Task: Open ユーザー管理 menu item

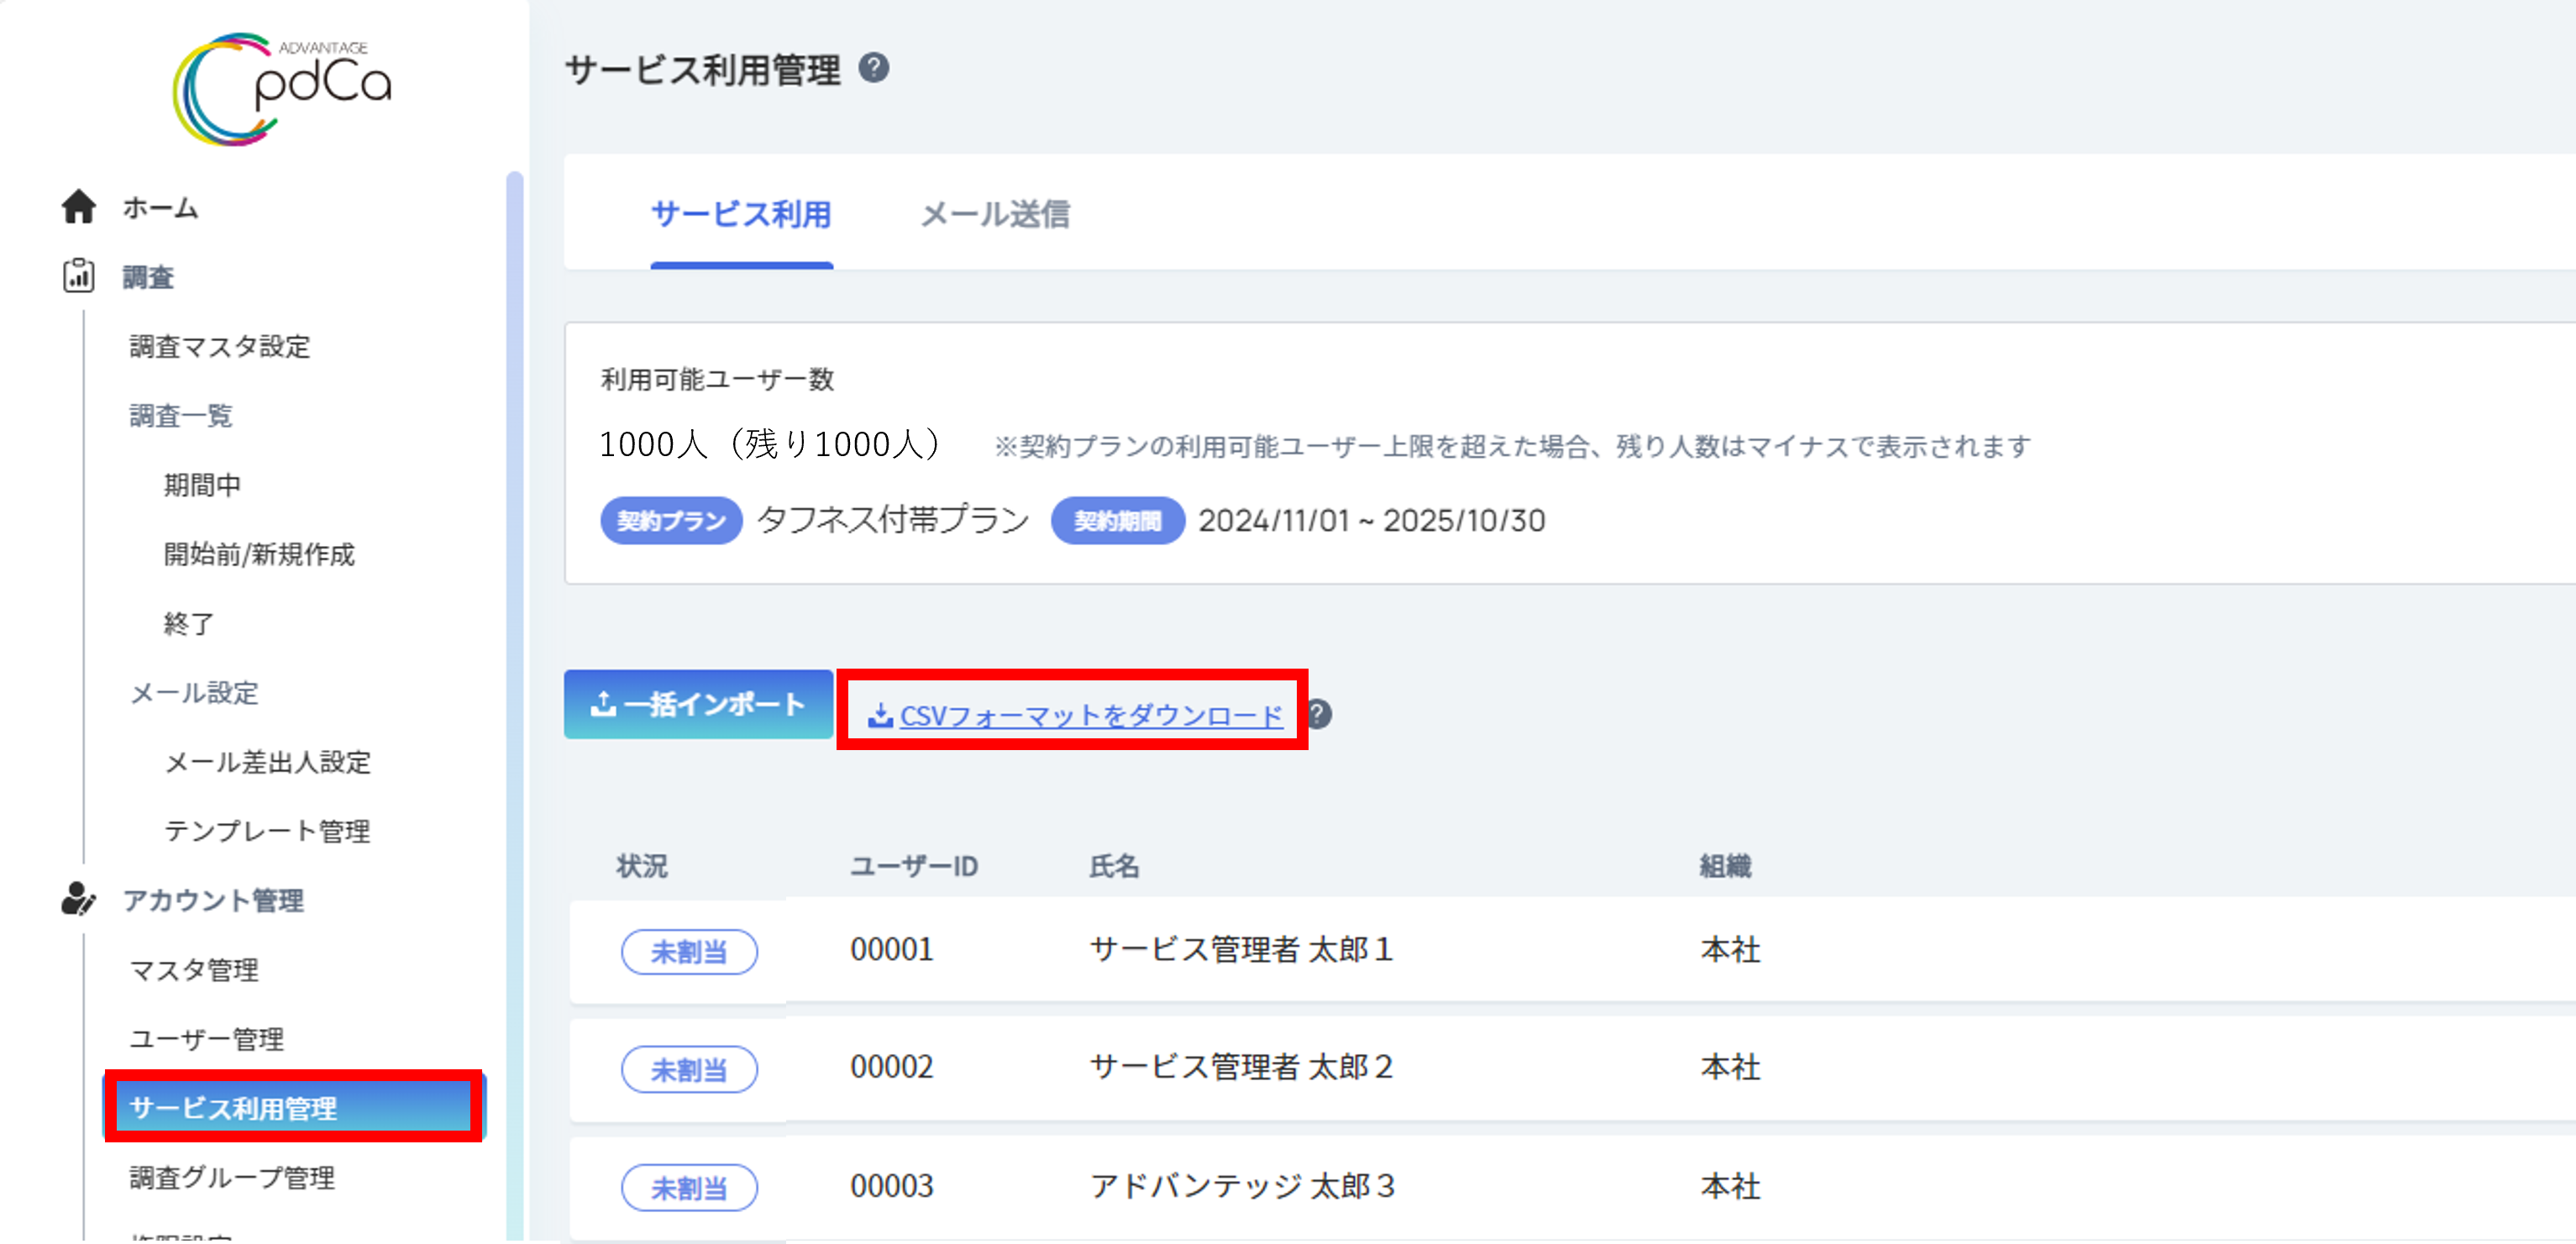Action: coord(207,1039)
